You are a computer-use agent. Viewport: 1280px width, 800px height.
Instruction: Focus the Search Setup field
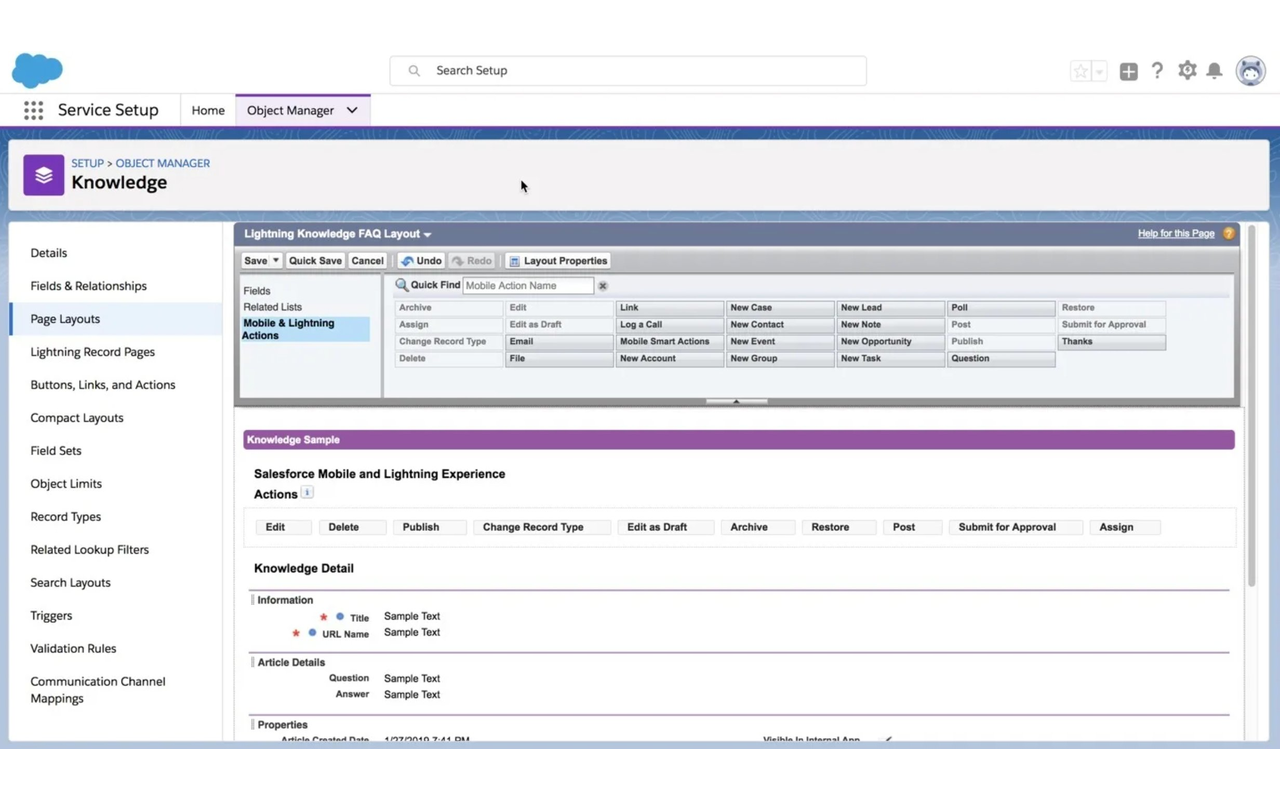point(628,71)
